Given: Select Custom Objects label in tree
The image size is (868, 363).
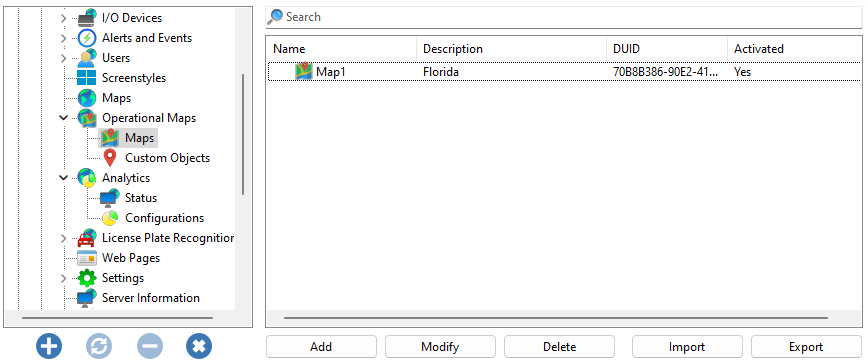Looking at the screenshot, I should click(167, 158).
